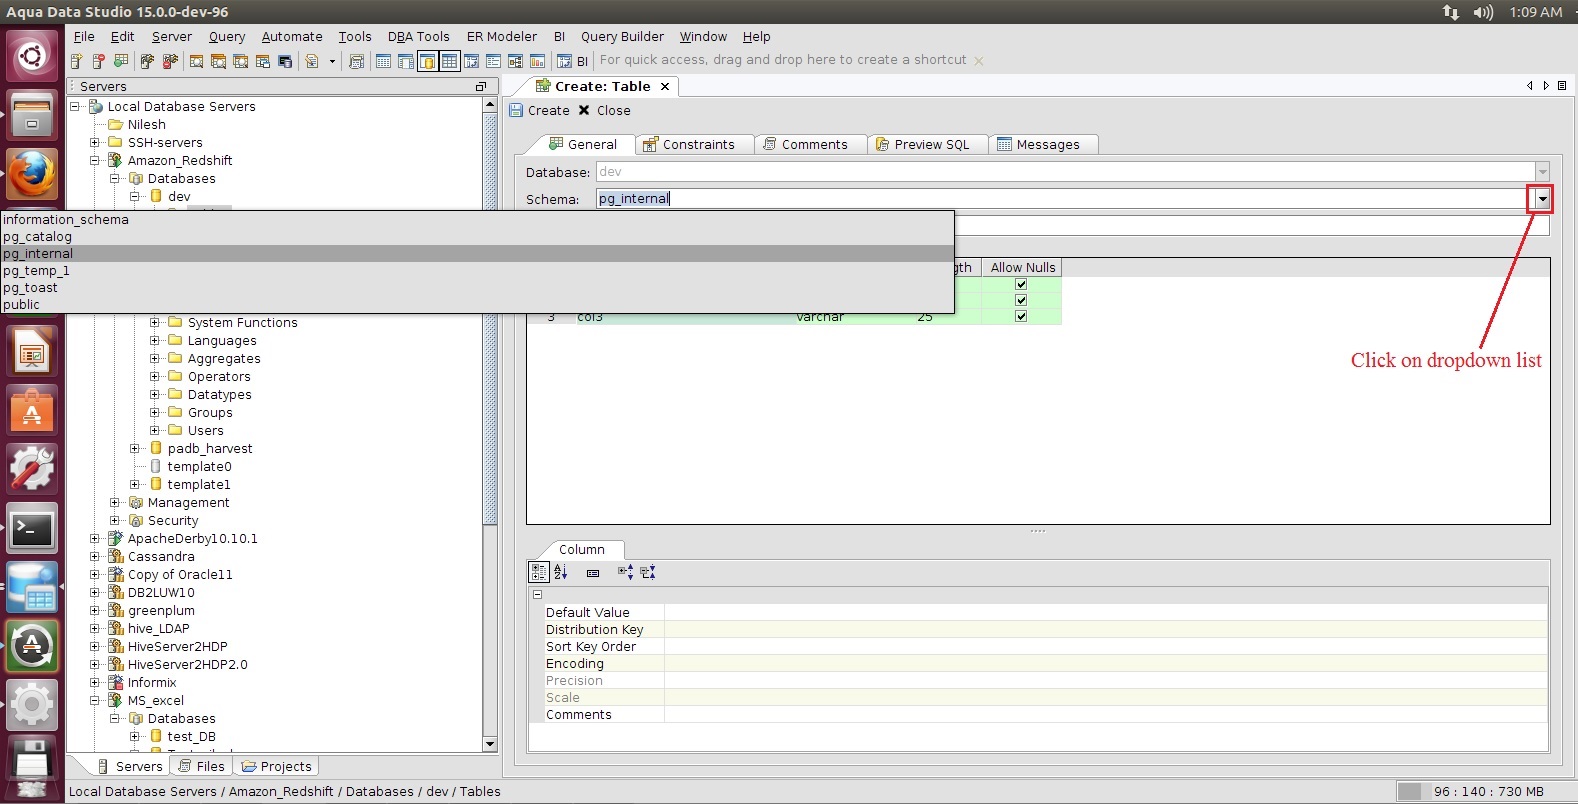The width and height of the screenshot is (1578, 804).
Task: Close the Create: Table tab
Action: point(665,87)
